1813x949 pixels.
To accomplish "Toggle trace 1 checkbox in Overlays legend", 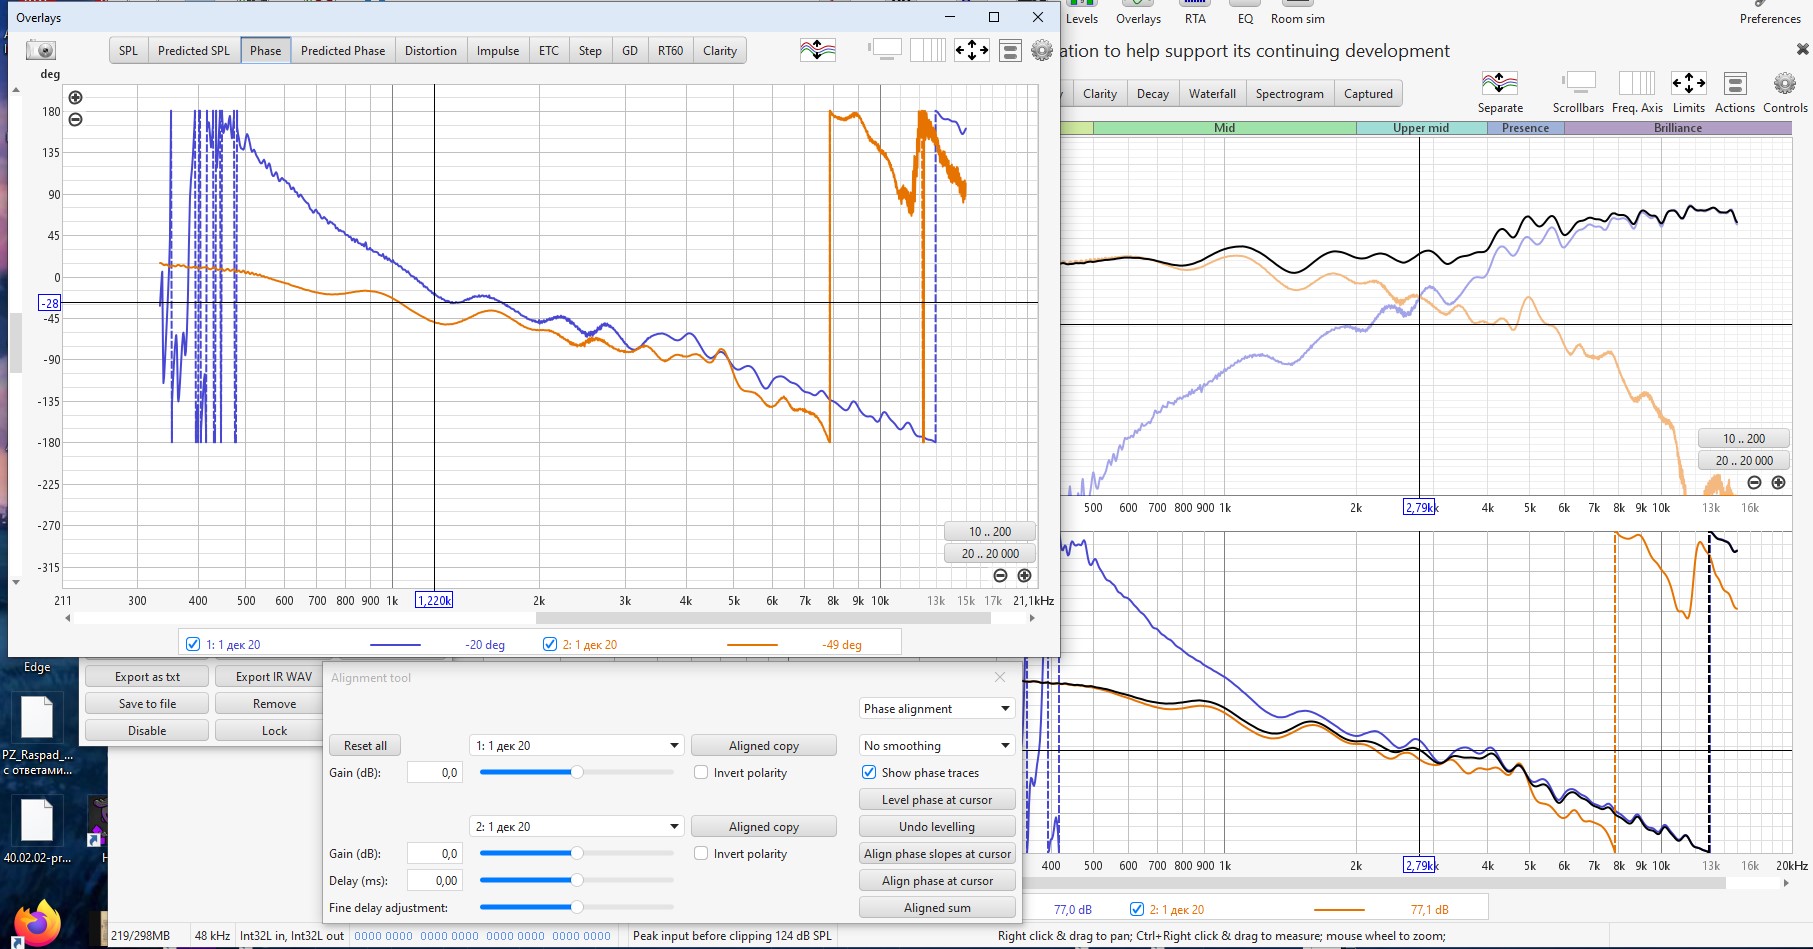I will (193, 644).
